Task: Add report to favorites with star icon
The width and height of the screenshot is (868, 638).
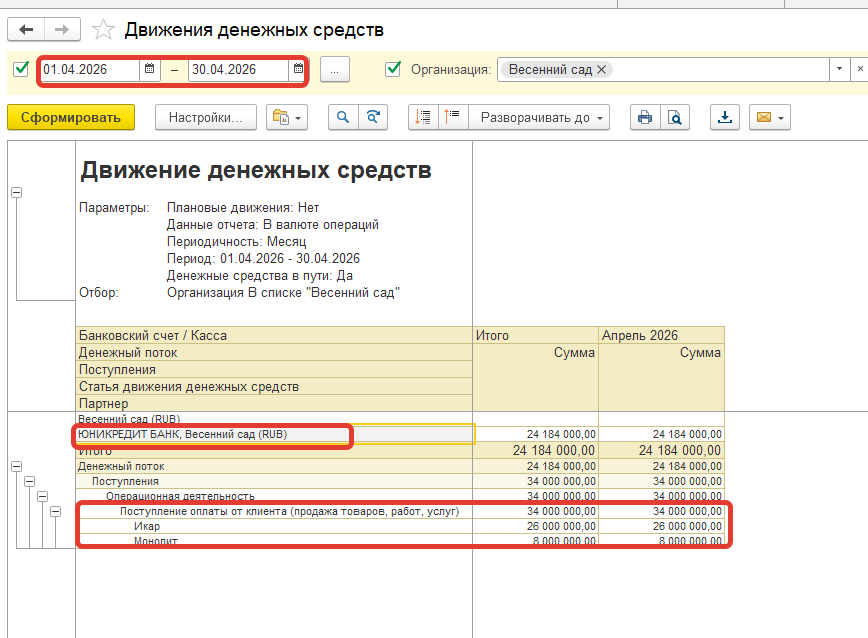Action: (x=103, y=30)
